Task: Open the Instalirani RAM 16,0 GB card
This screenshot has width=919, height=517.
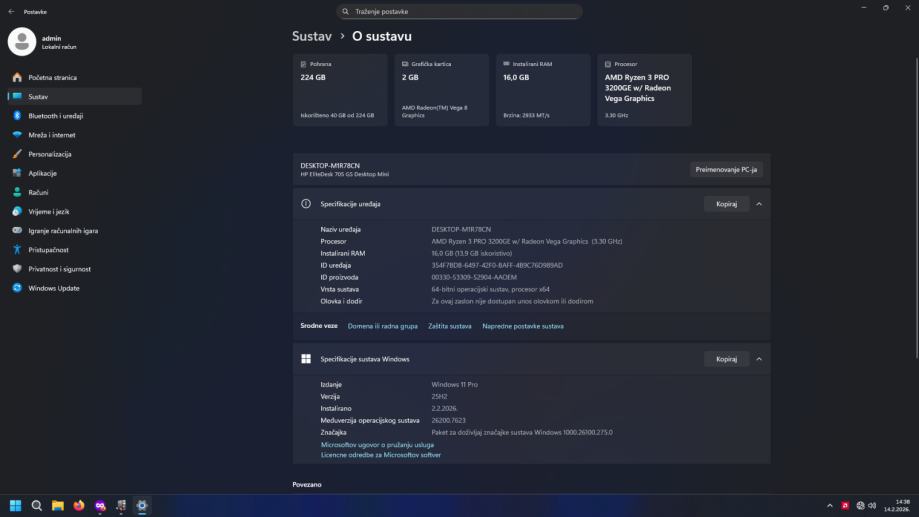Action: [543, 90]
